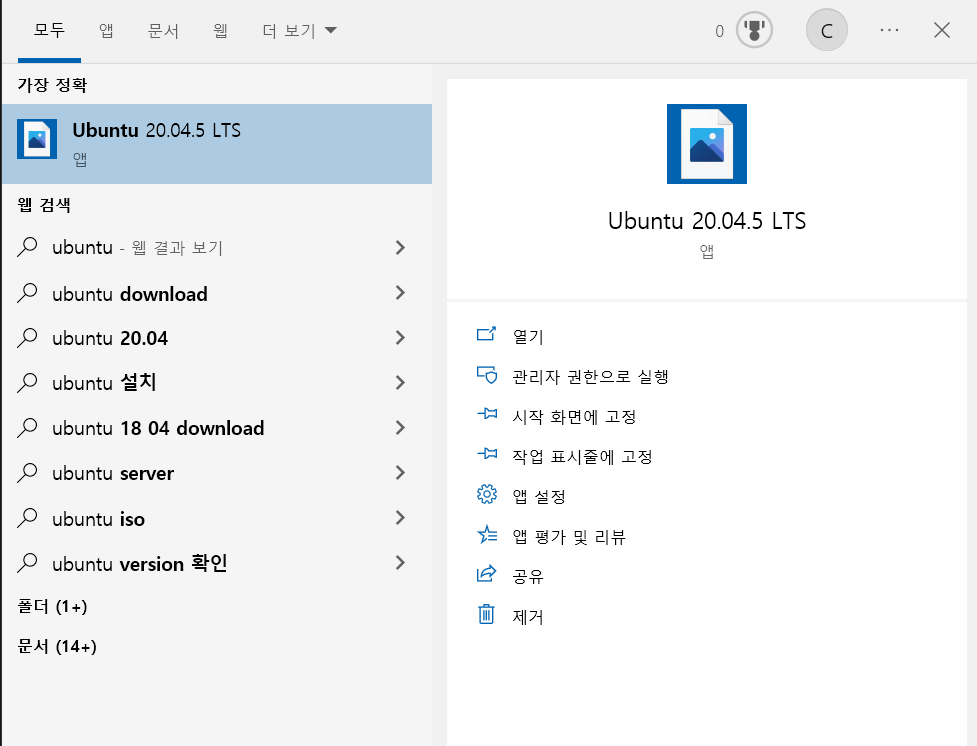Select 시작 화면에 고정
The height and width of the screenshot is (746, 977).
(x=574, y=416)
